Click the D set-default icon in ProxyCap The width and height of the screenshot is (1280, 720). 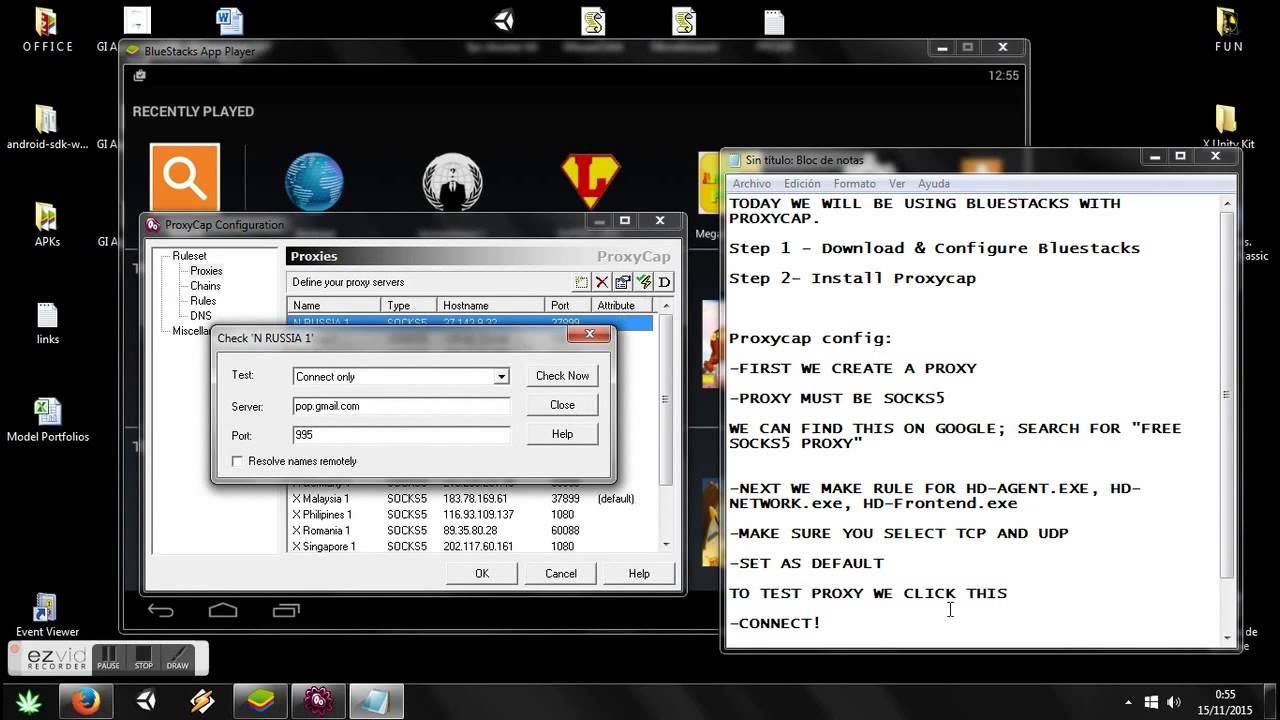664,282
